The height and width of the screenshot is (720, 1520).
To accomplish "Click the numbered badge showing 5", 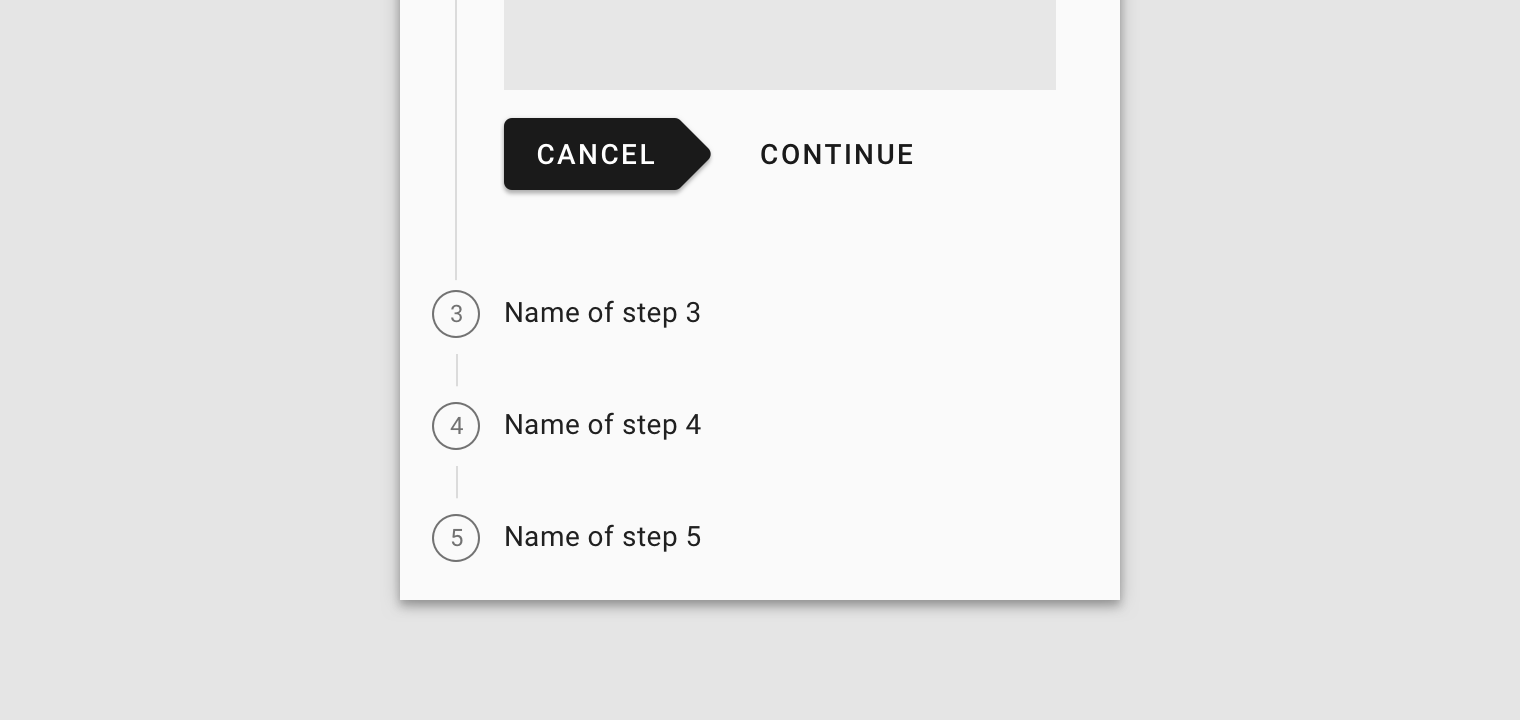I will click(456, 538).
